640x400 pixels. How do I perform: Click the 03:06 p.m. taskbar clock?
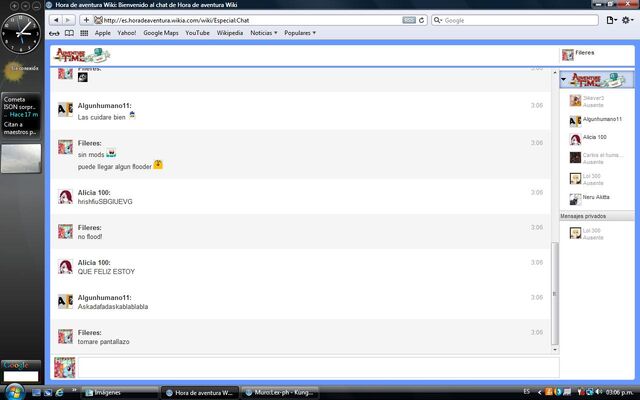(621, 392)
